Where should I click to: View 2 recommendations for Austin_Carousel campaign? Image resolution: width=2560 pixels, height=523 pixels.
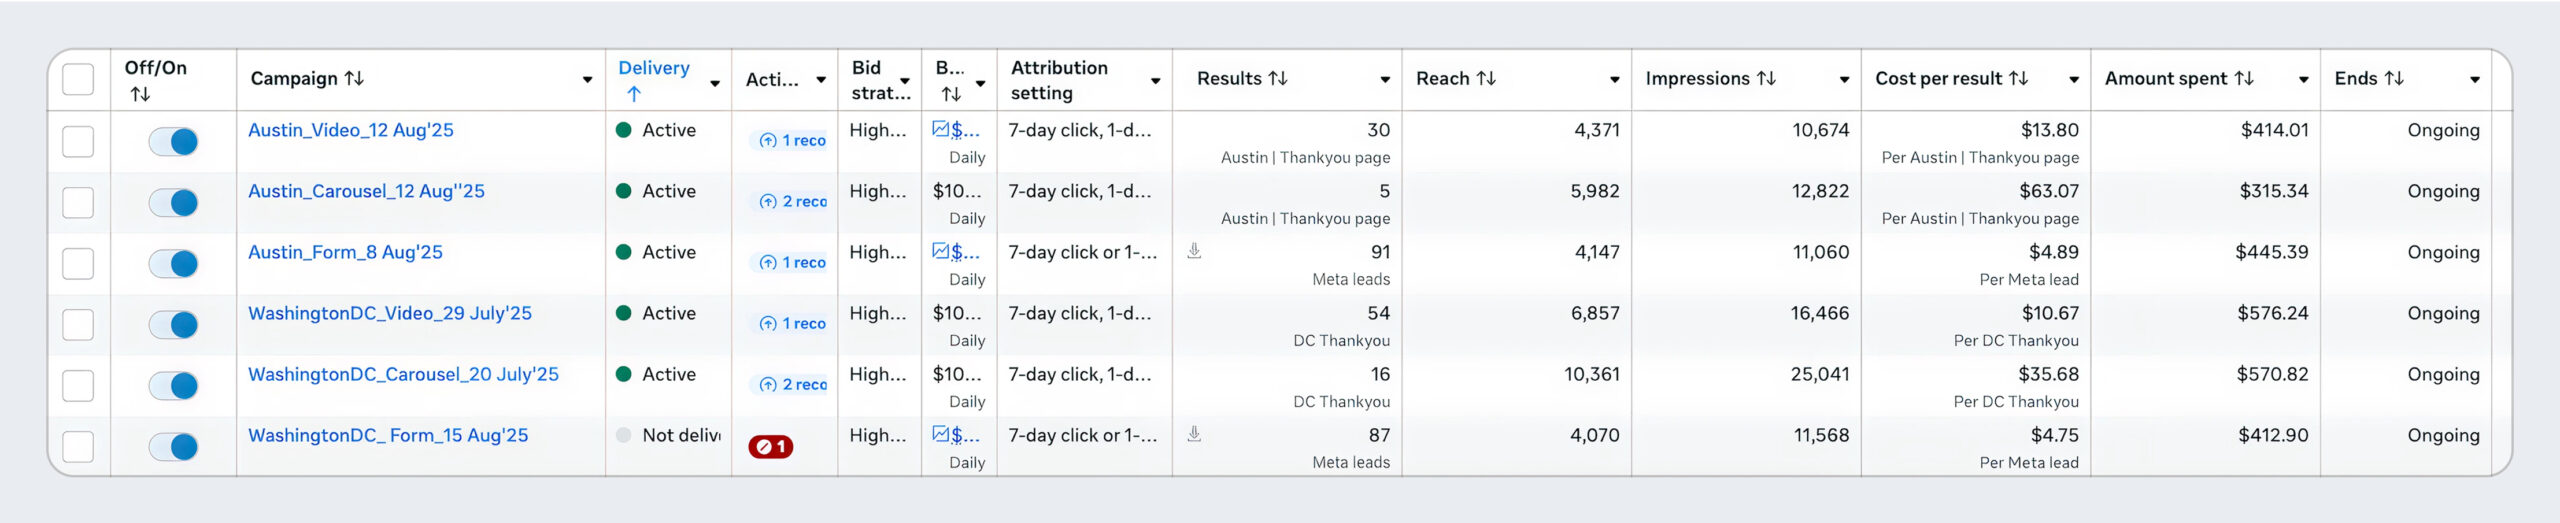coord(793,202)
